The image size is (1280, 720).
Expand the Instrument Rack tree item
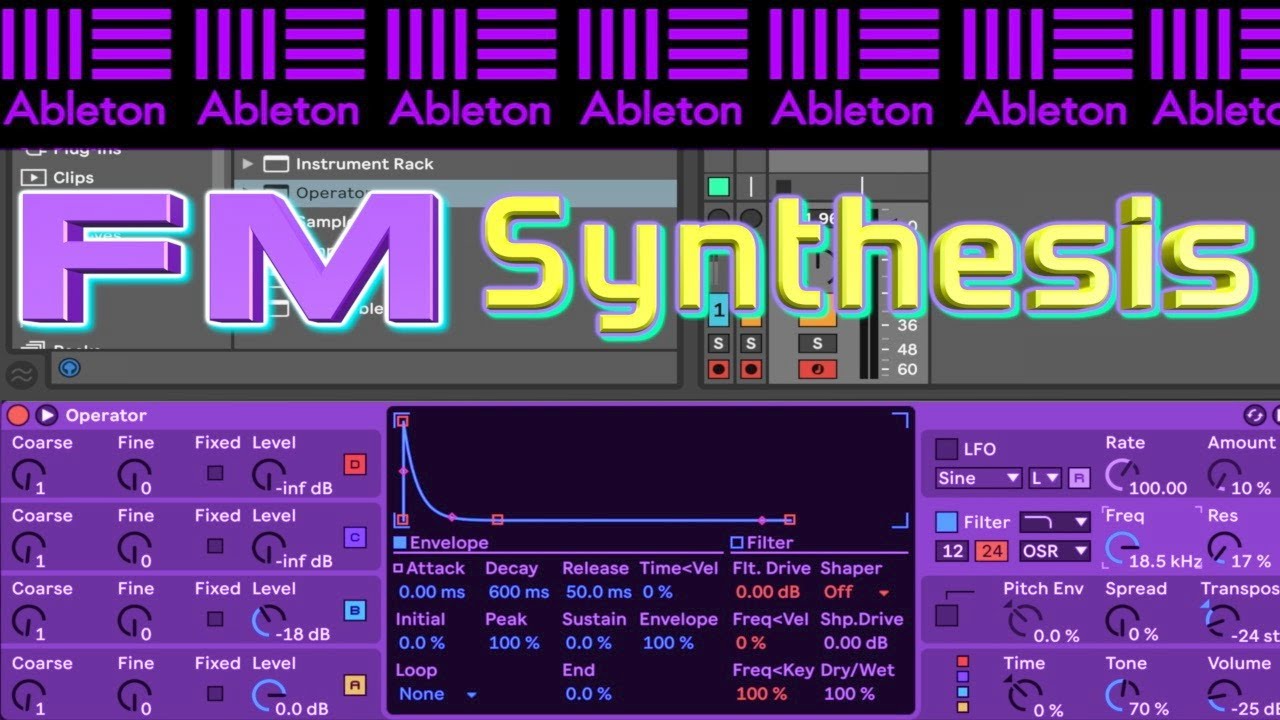coord(248,164)
